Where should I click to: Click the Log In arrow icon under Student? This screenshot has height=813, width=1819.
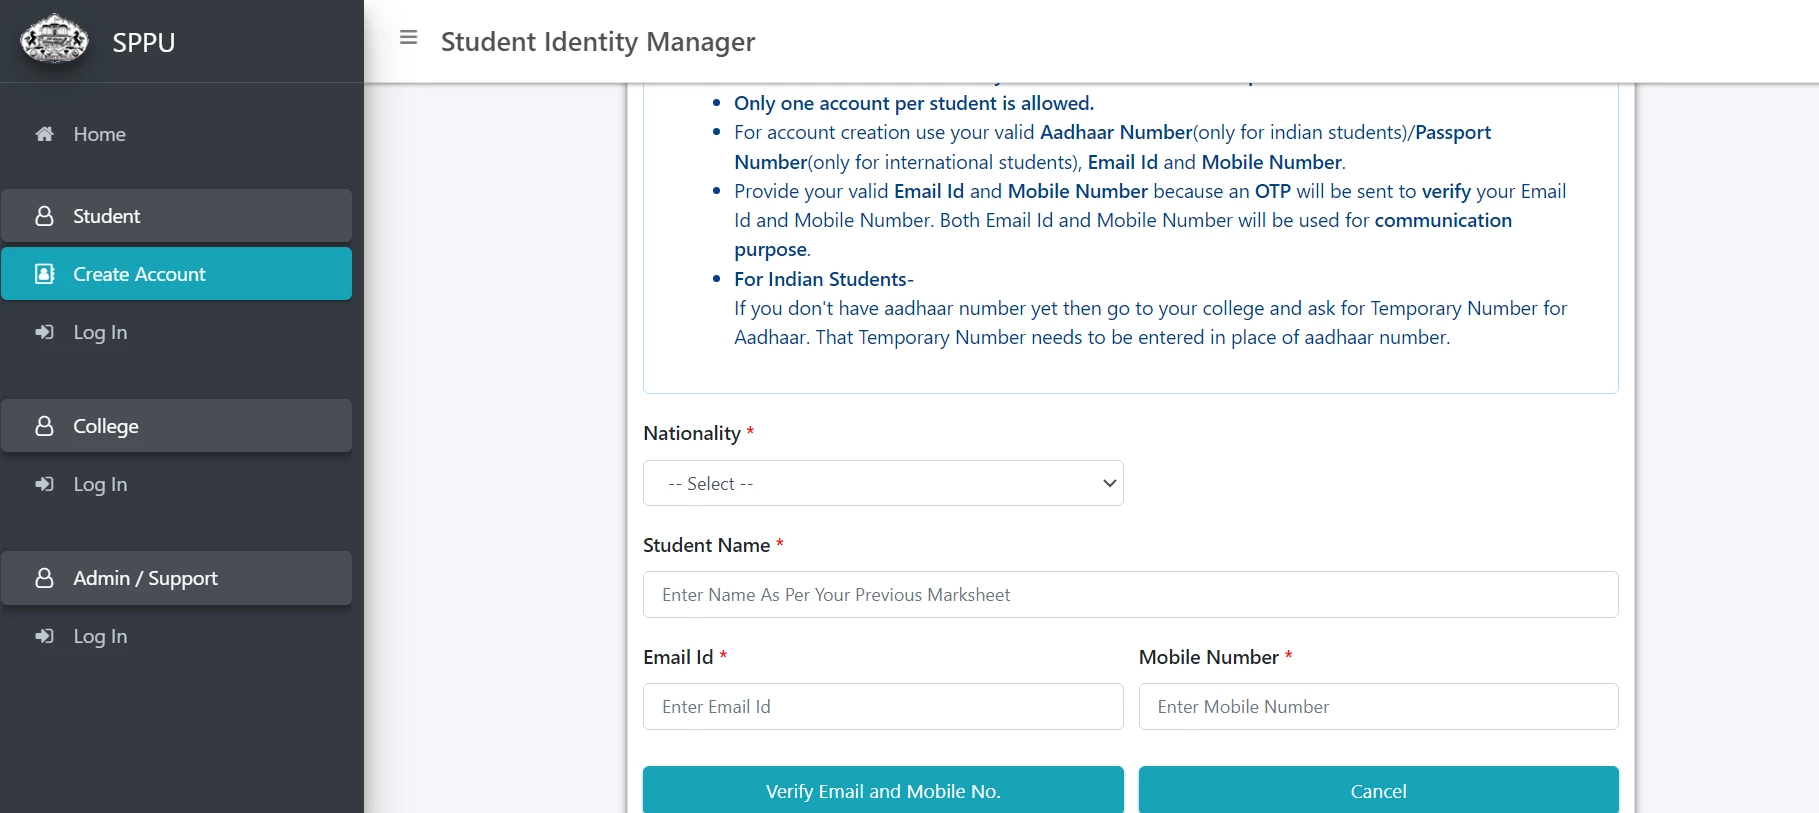[43, 332]
